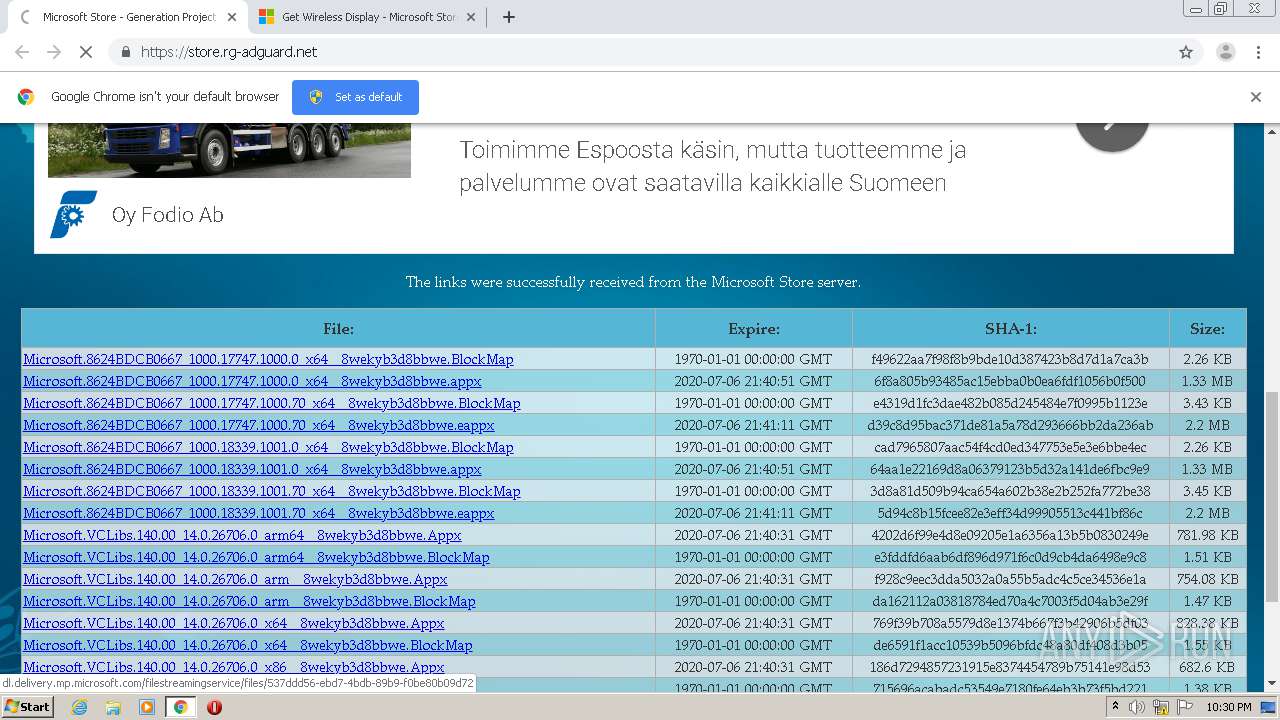Close the Microsoft Store Generation Project tab
This screenshot has height=720, width=1280.
click(x=232, y=17)
